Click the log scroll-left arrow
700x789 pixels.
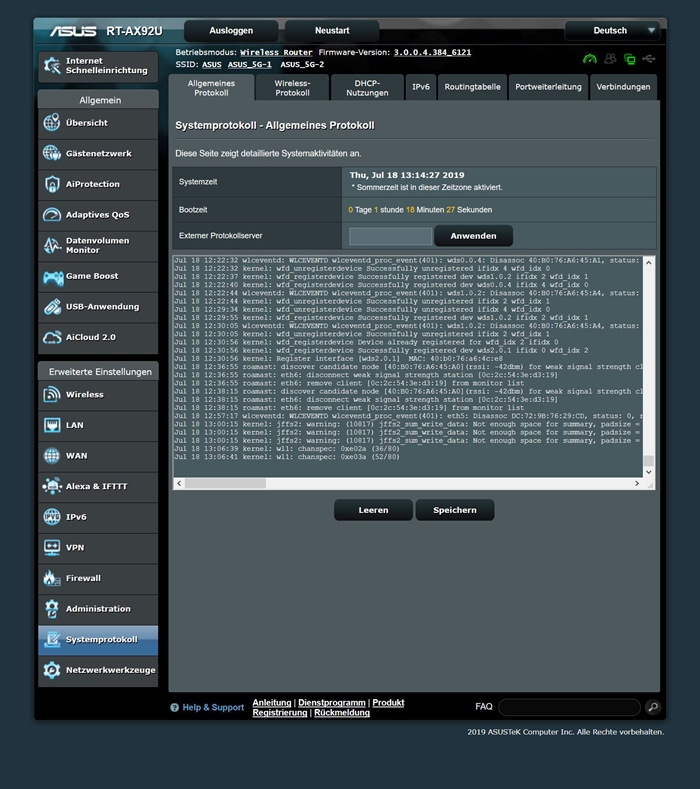179,483
